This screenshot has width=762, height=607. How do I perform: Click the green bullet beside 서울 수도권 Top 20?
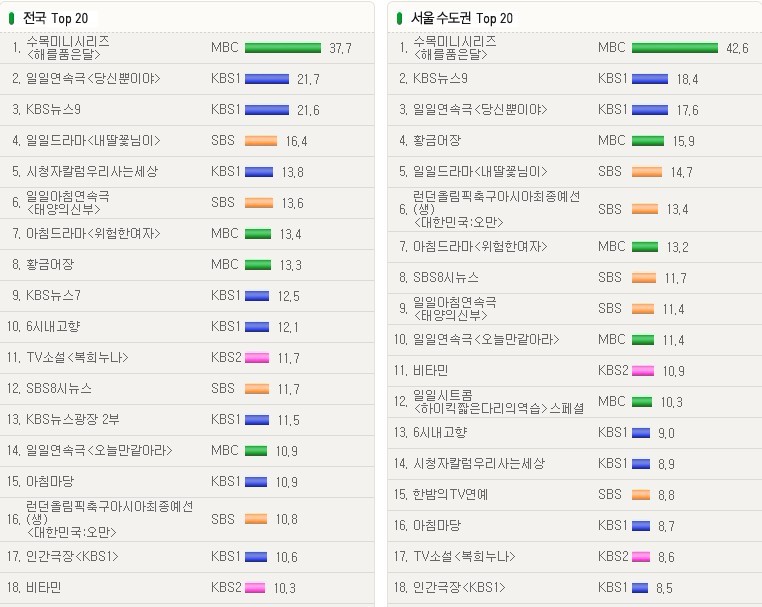(x=399, y=18)
